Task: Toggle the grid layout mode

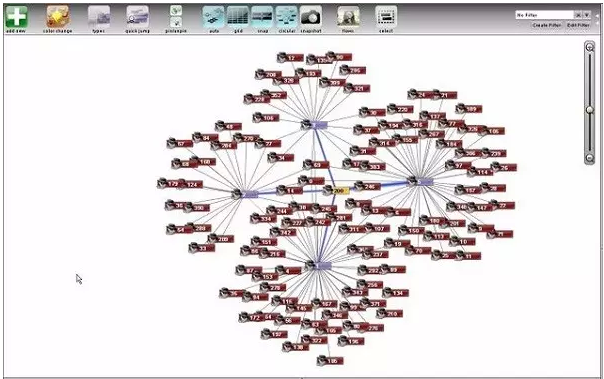Action: pos(238,17)
